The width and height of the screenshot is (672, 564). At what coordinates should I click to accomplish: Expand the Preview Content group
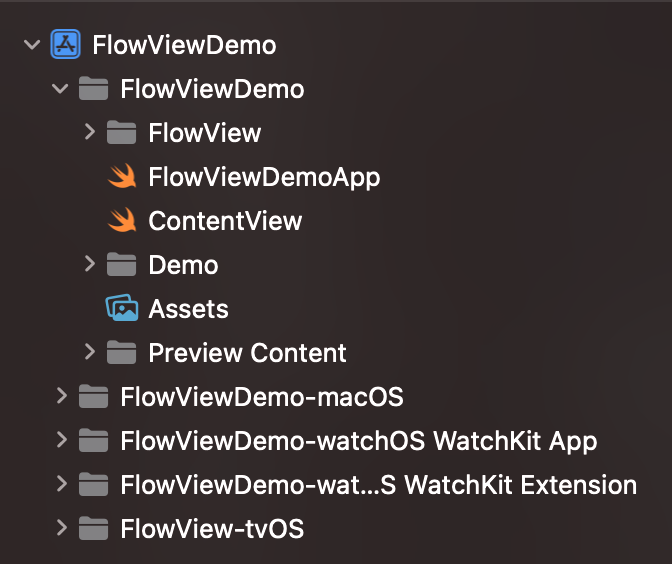[89, 353]
